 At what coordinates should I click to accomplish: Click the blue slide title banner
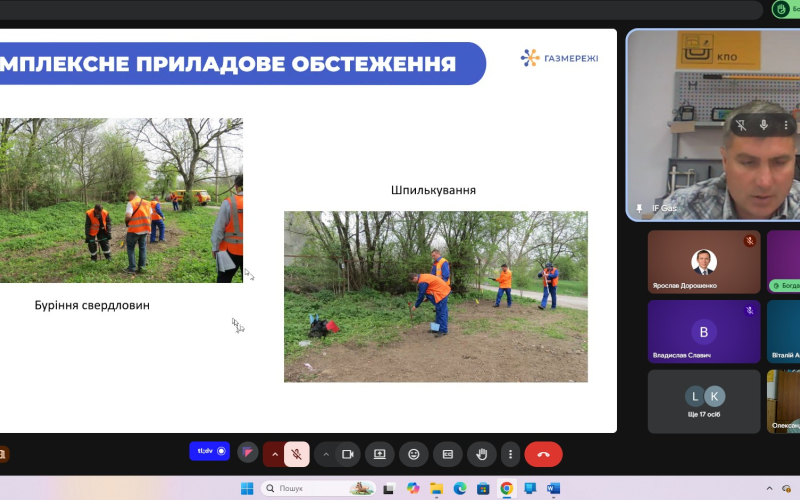(243, 63)
